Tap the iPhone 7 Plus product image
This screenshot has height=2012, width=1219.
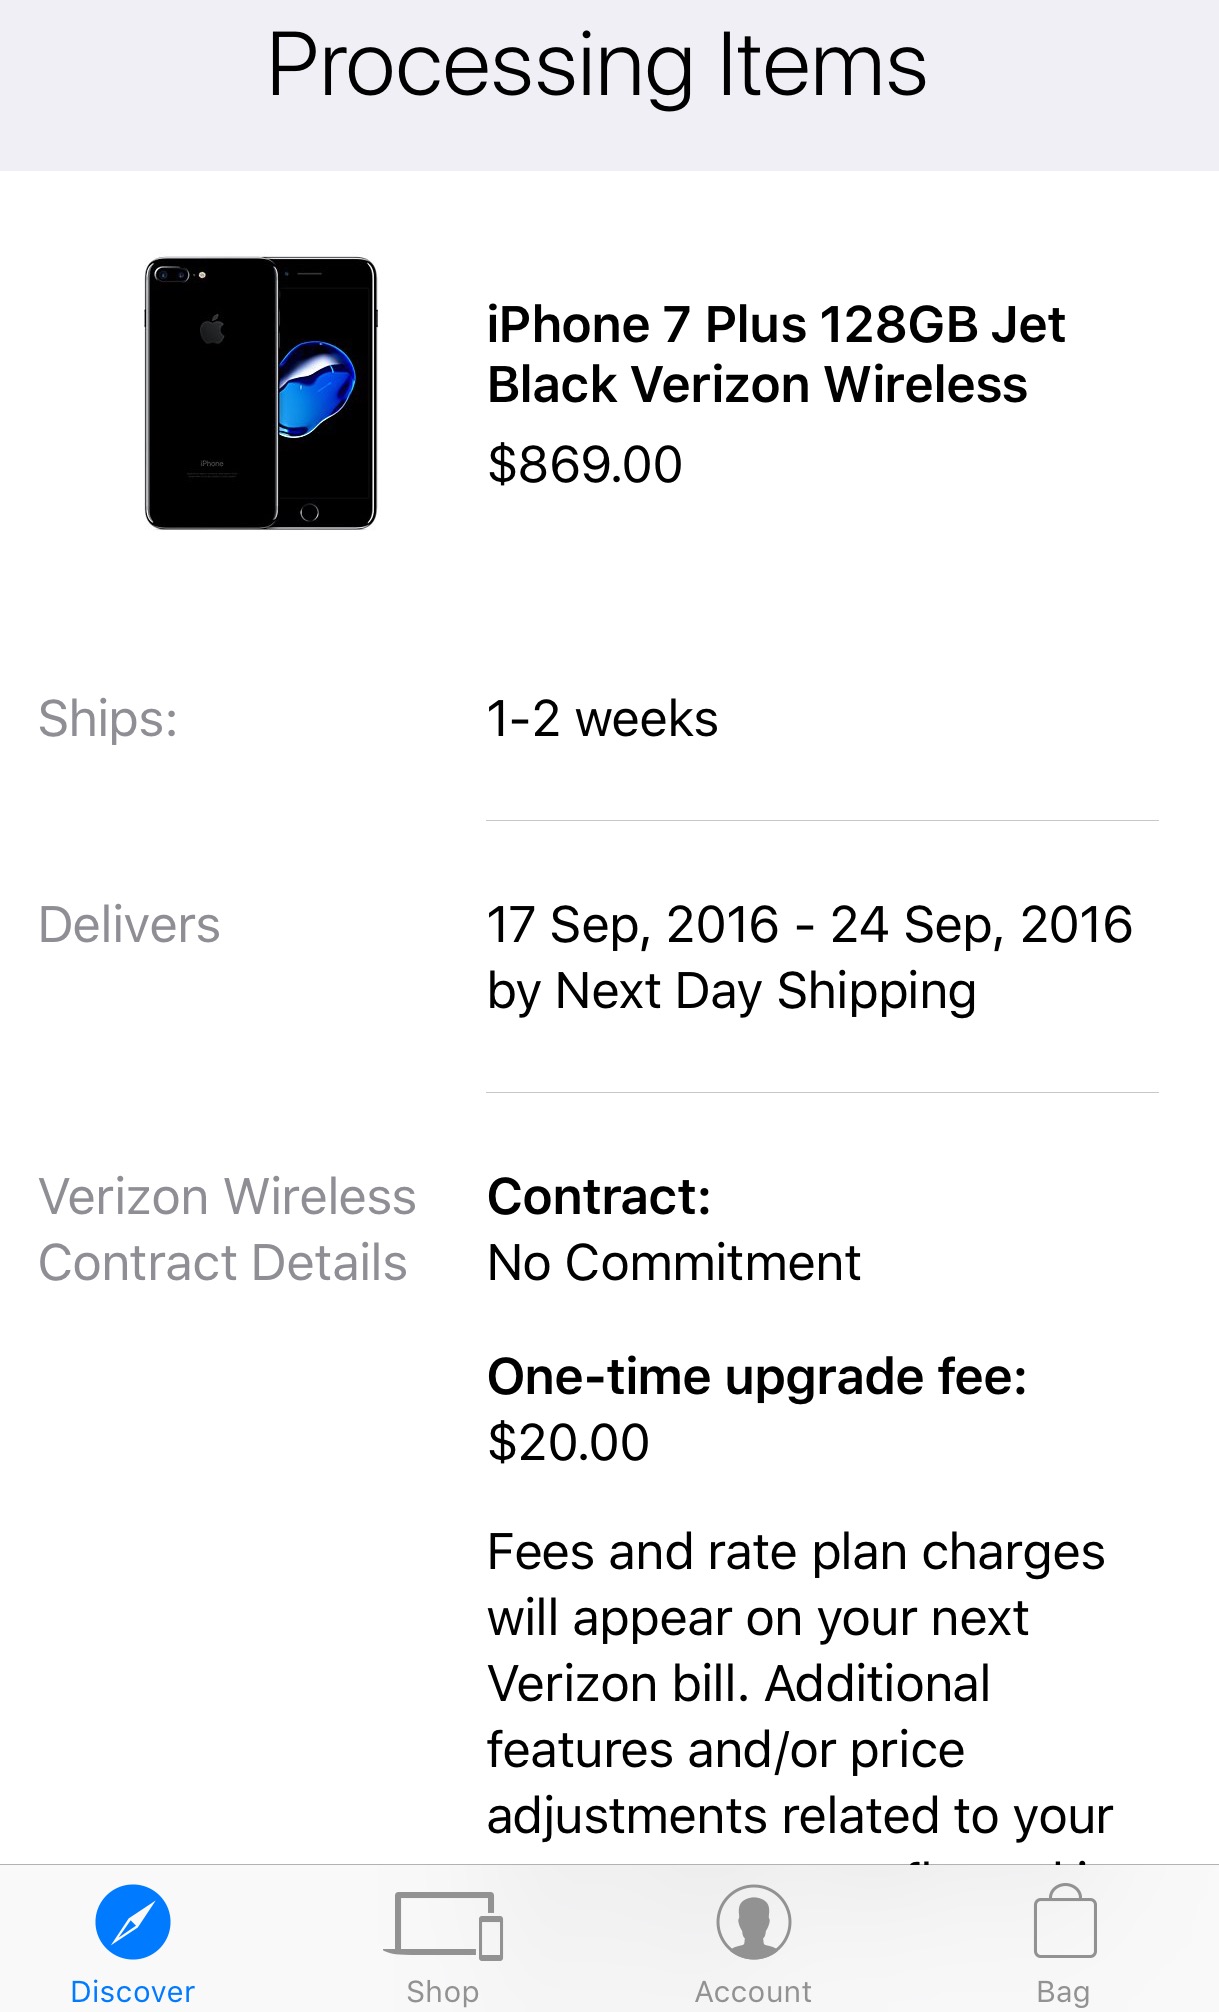point(261,393)
